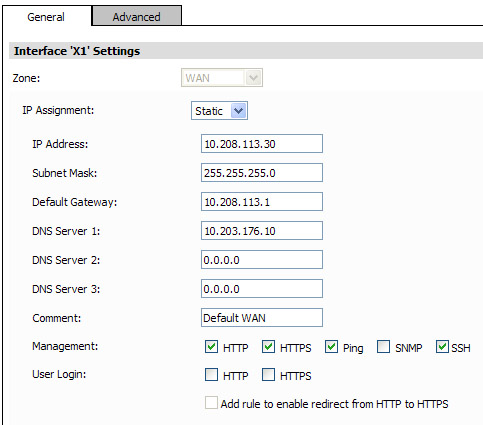
Task: Click the Static text in IP Assignment combo
Action: coord(209,111)
